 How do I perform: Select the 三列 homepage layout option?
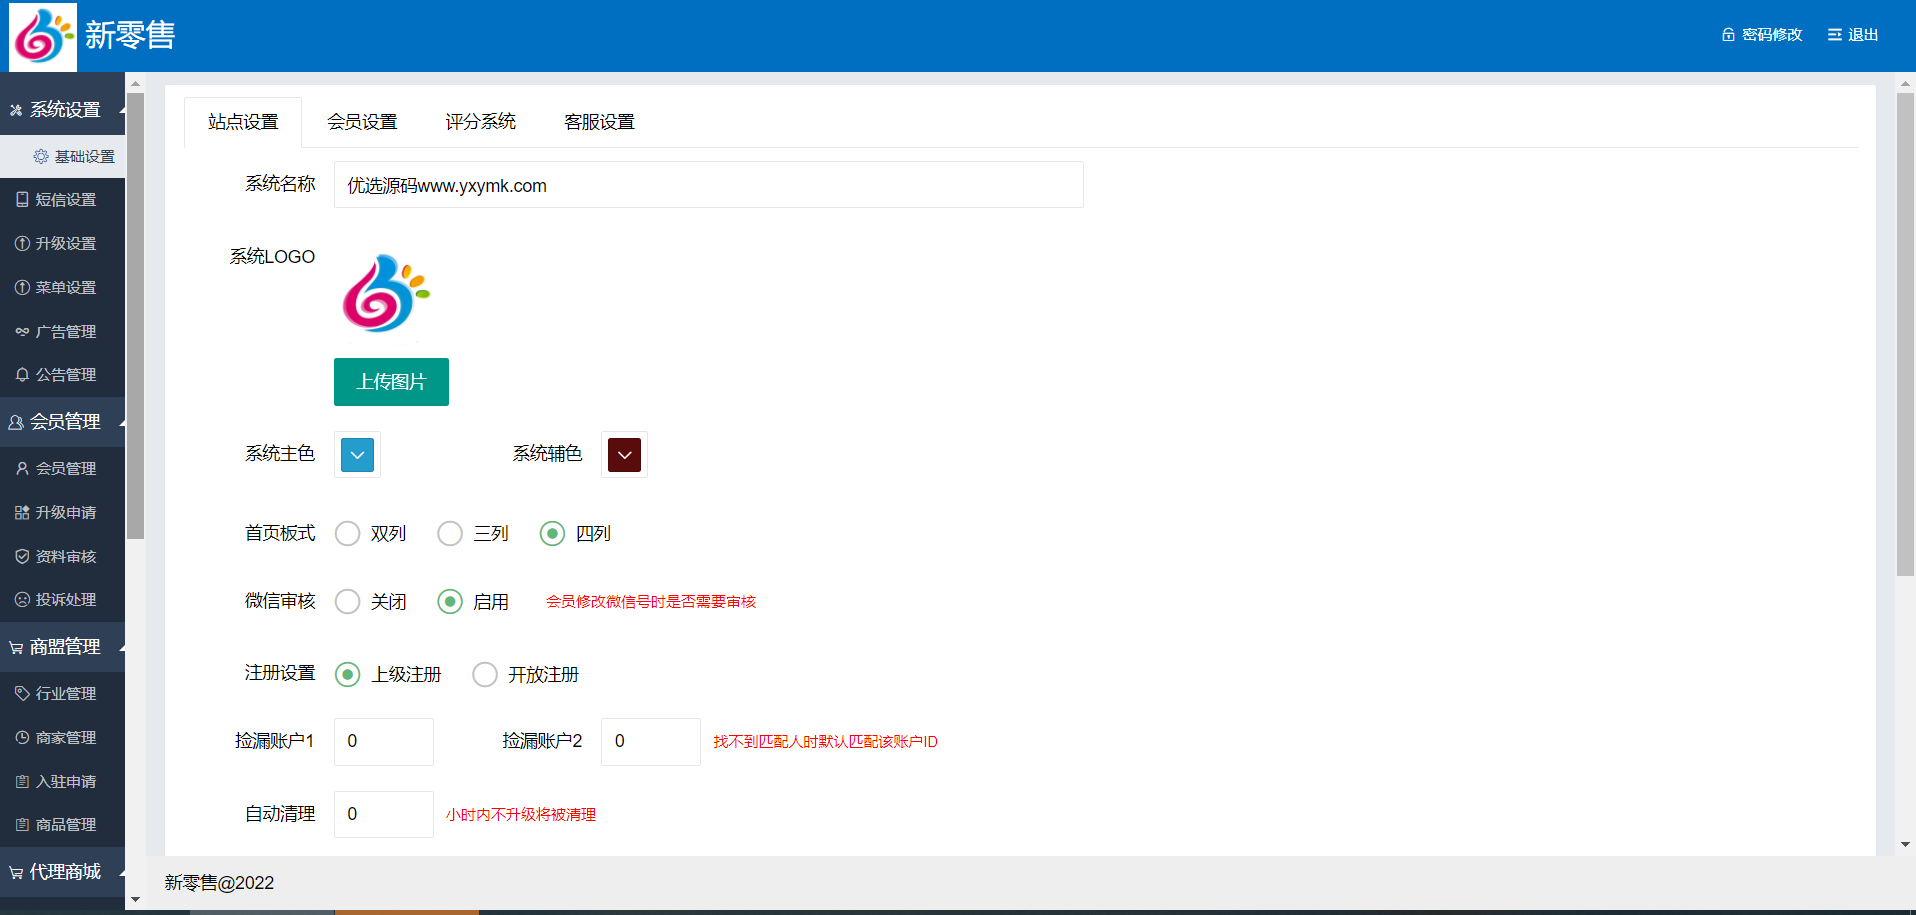click(x=474, y=534)
